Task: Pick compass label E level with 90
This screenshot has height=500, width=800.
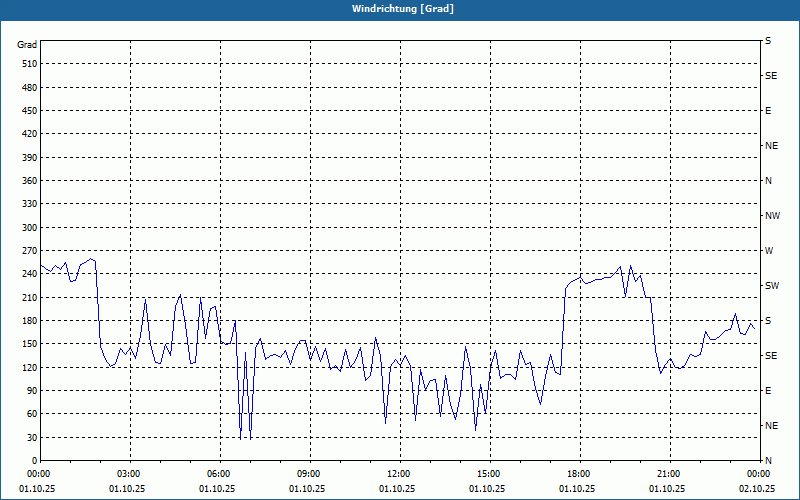Action: point(768,391)
